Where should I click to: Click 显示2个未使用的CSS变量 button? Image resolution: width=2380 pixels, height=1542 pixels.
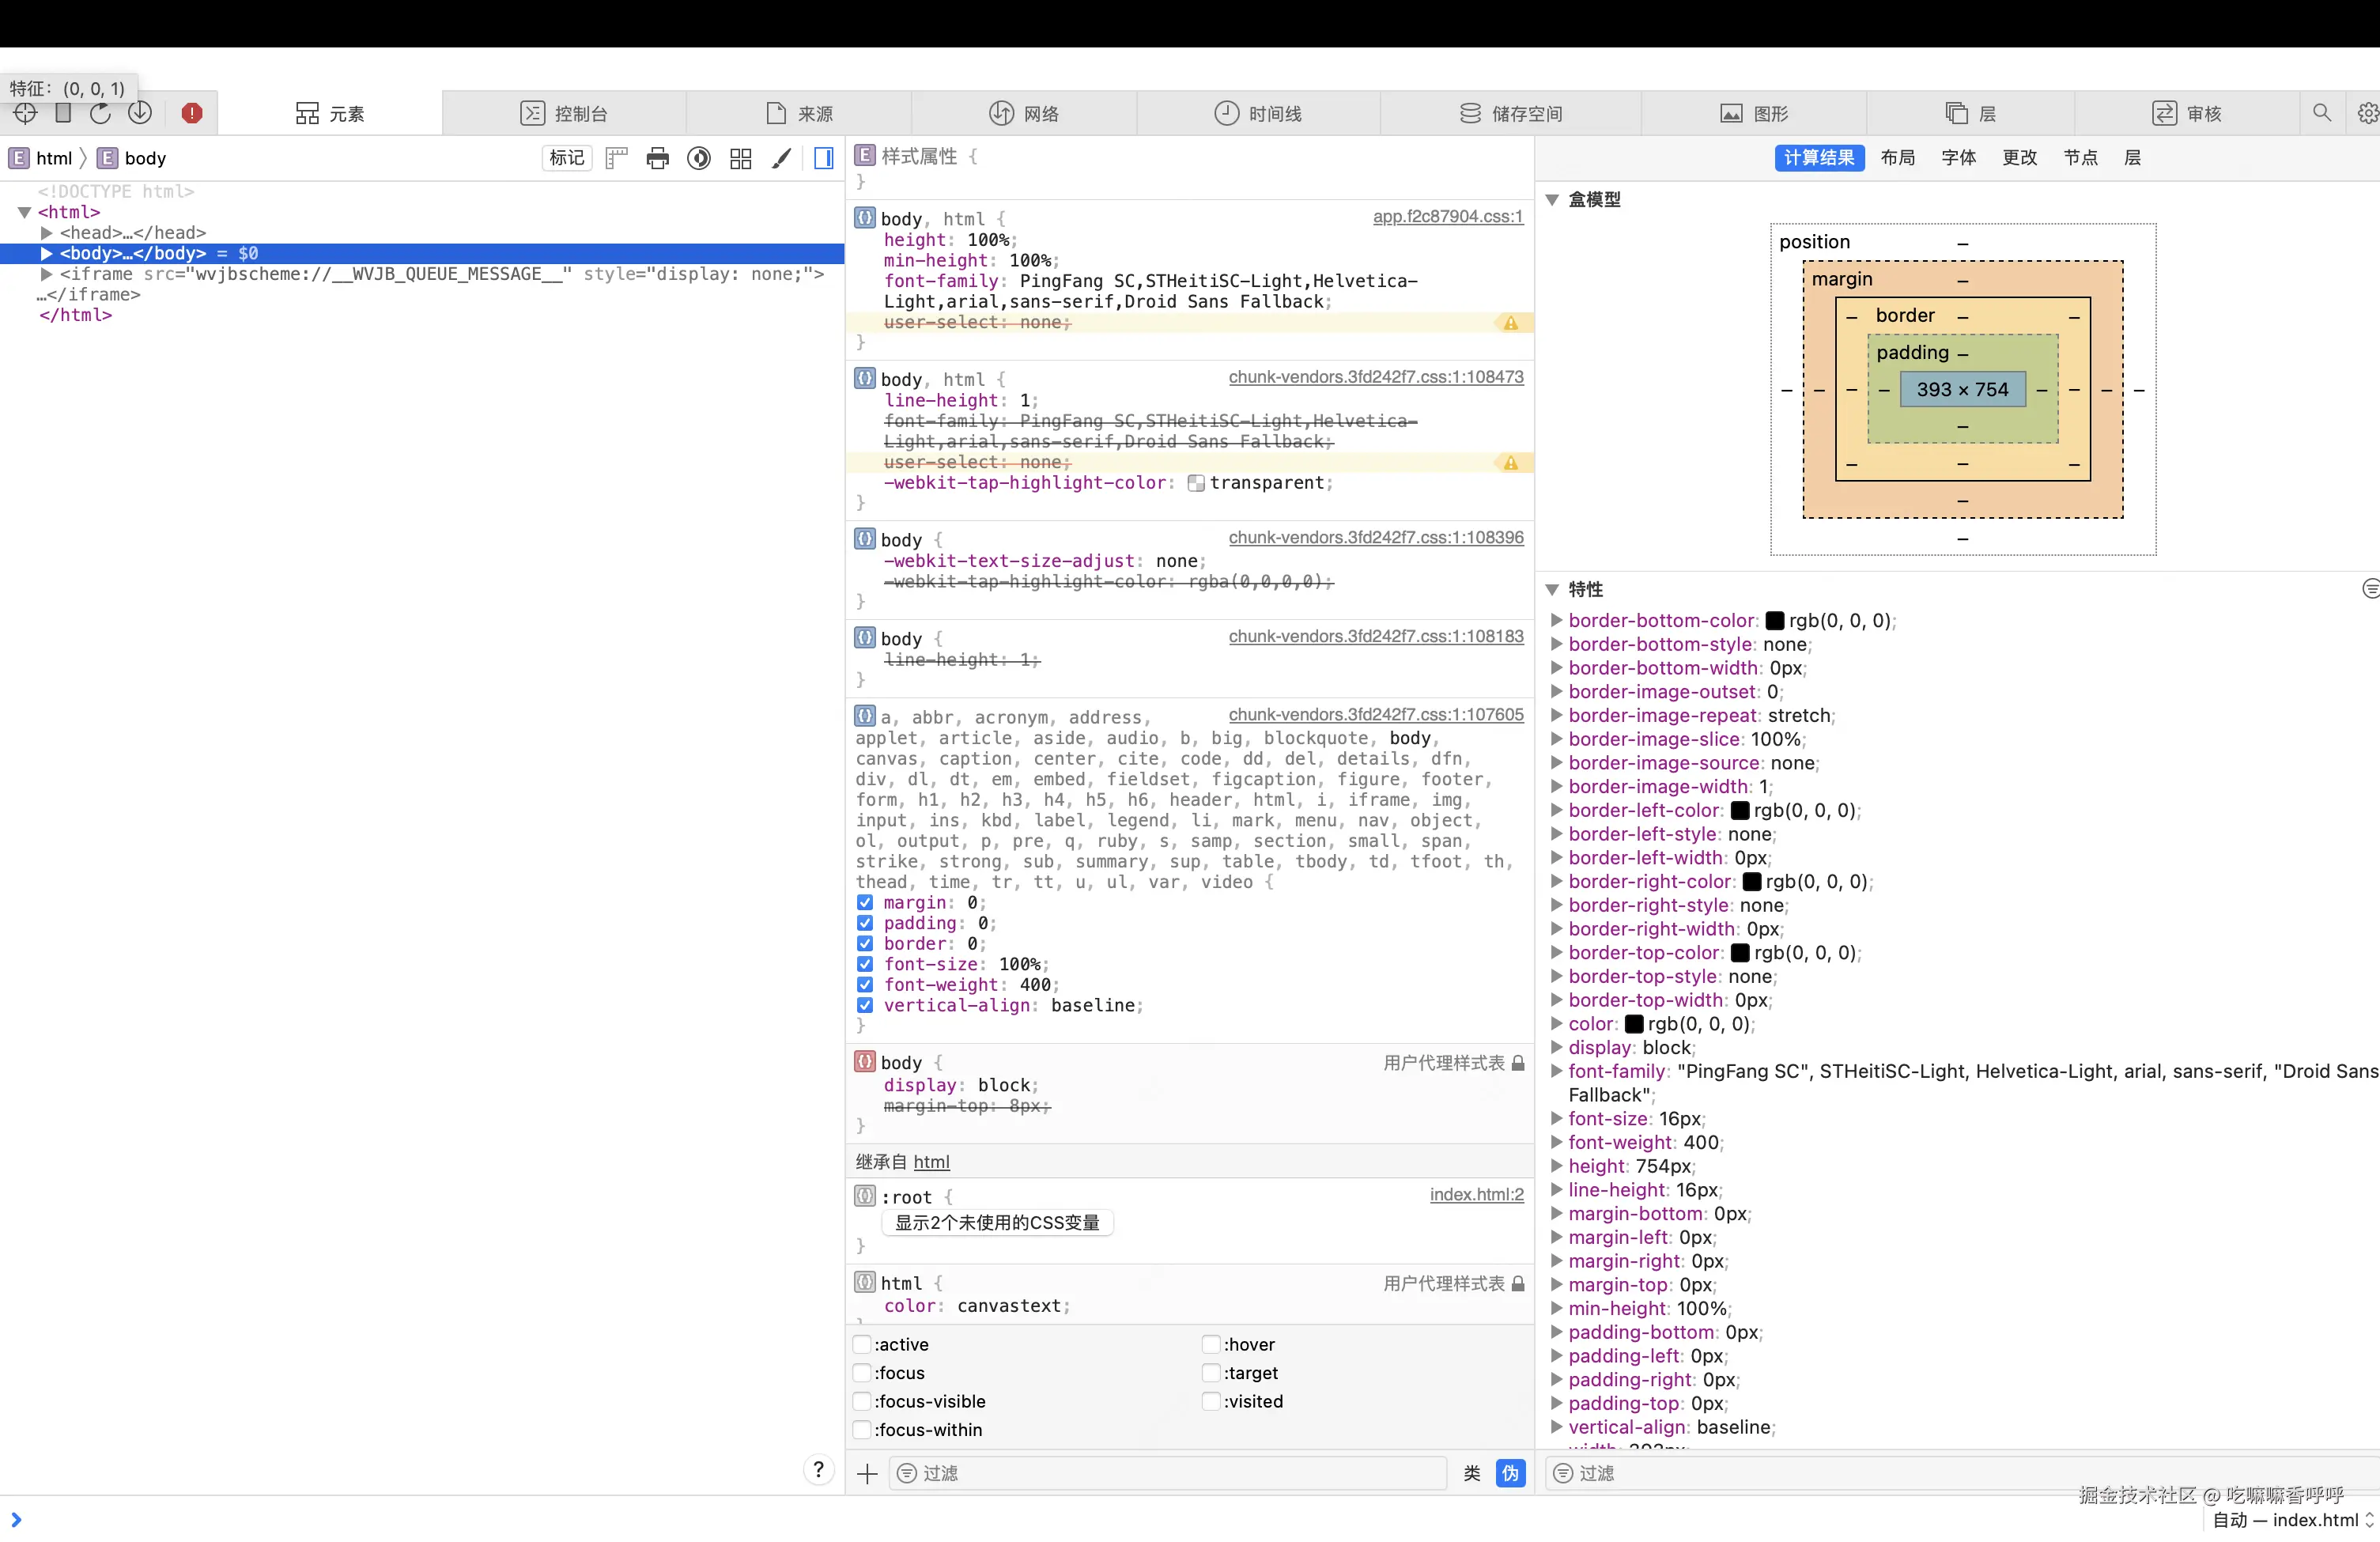pos(997,1222)
